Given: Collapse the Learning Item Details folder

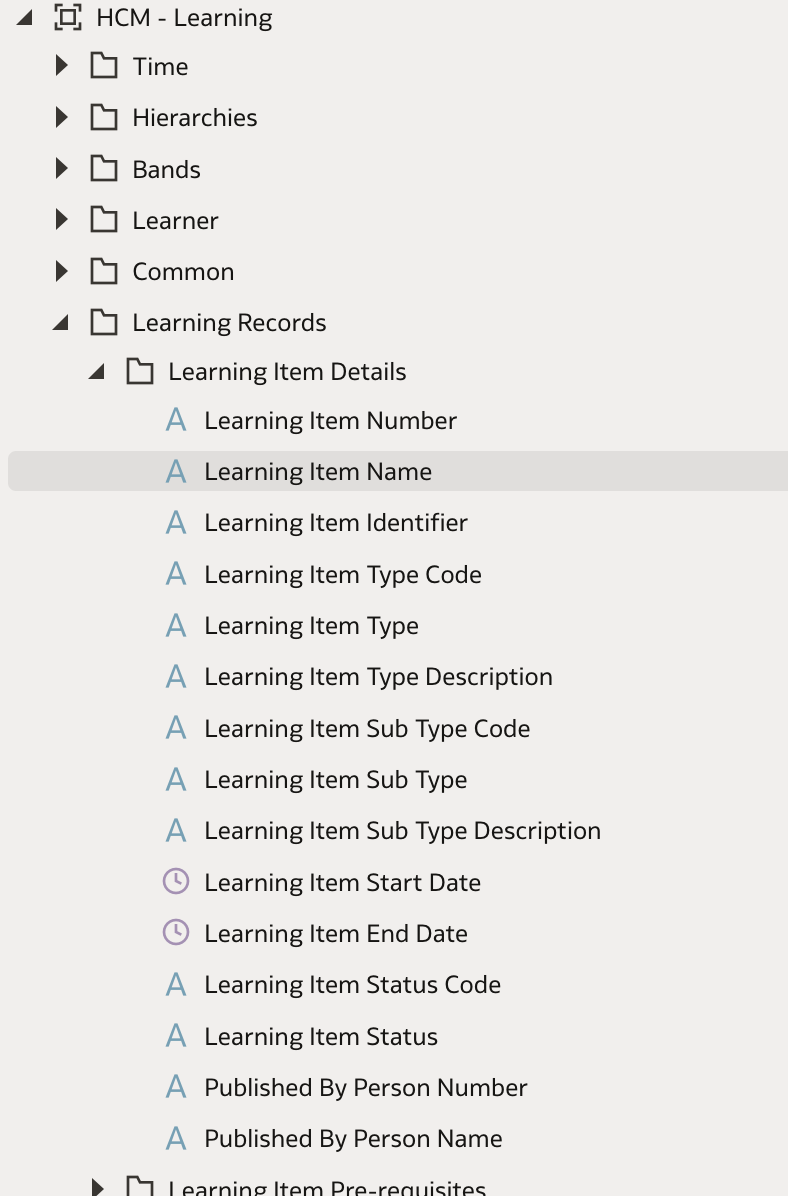Looking at the screenshot, I should click(x=97, y=372).
